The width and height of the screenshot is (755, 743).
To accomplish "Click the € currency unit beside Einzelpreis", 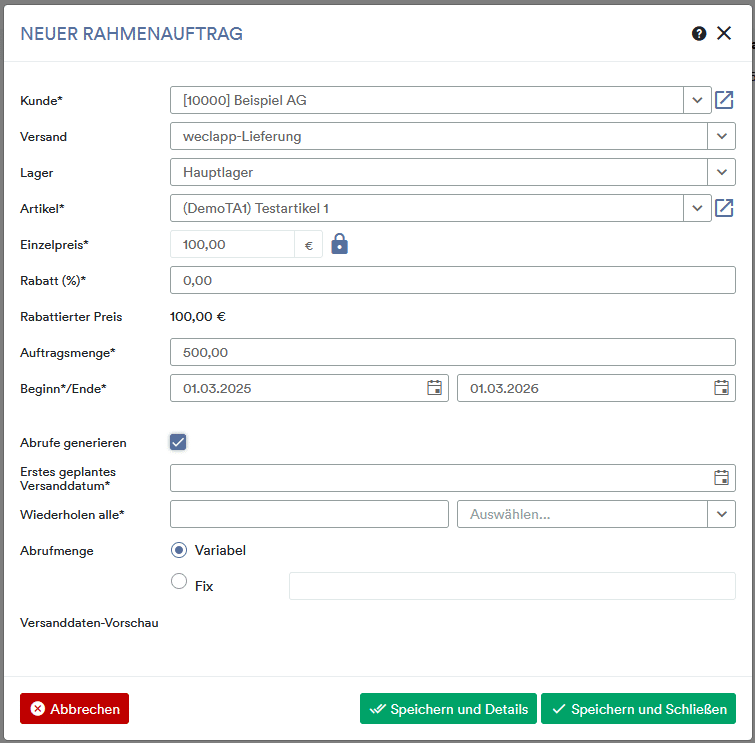I will [309, 245].
